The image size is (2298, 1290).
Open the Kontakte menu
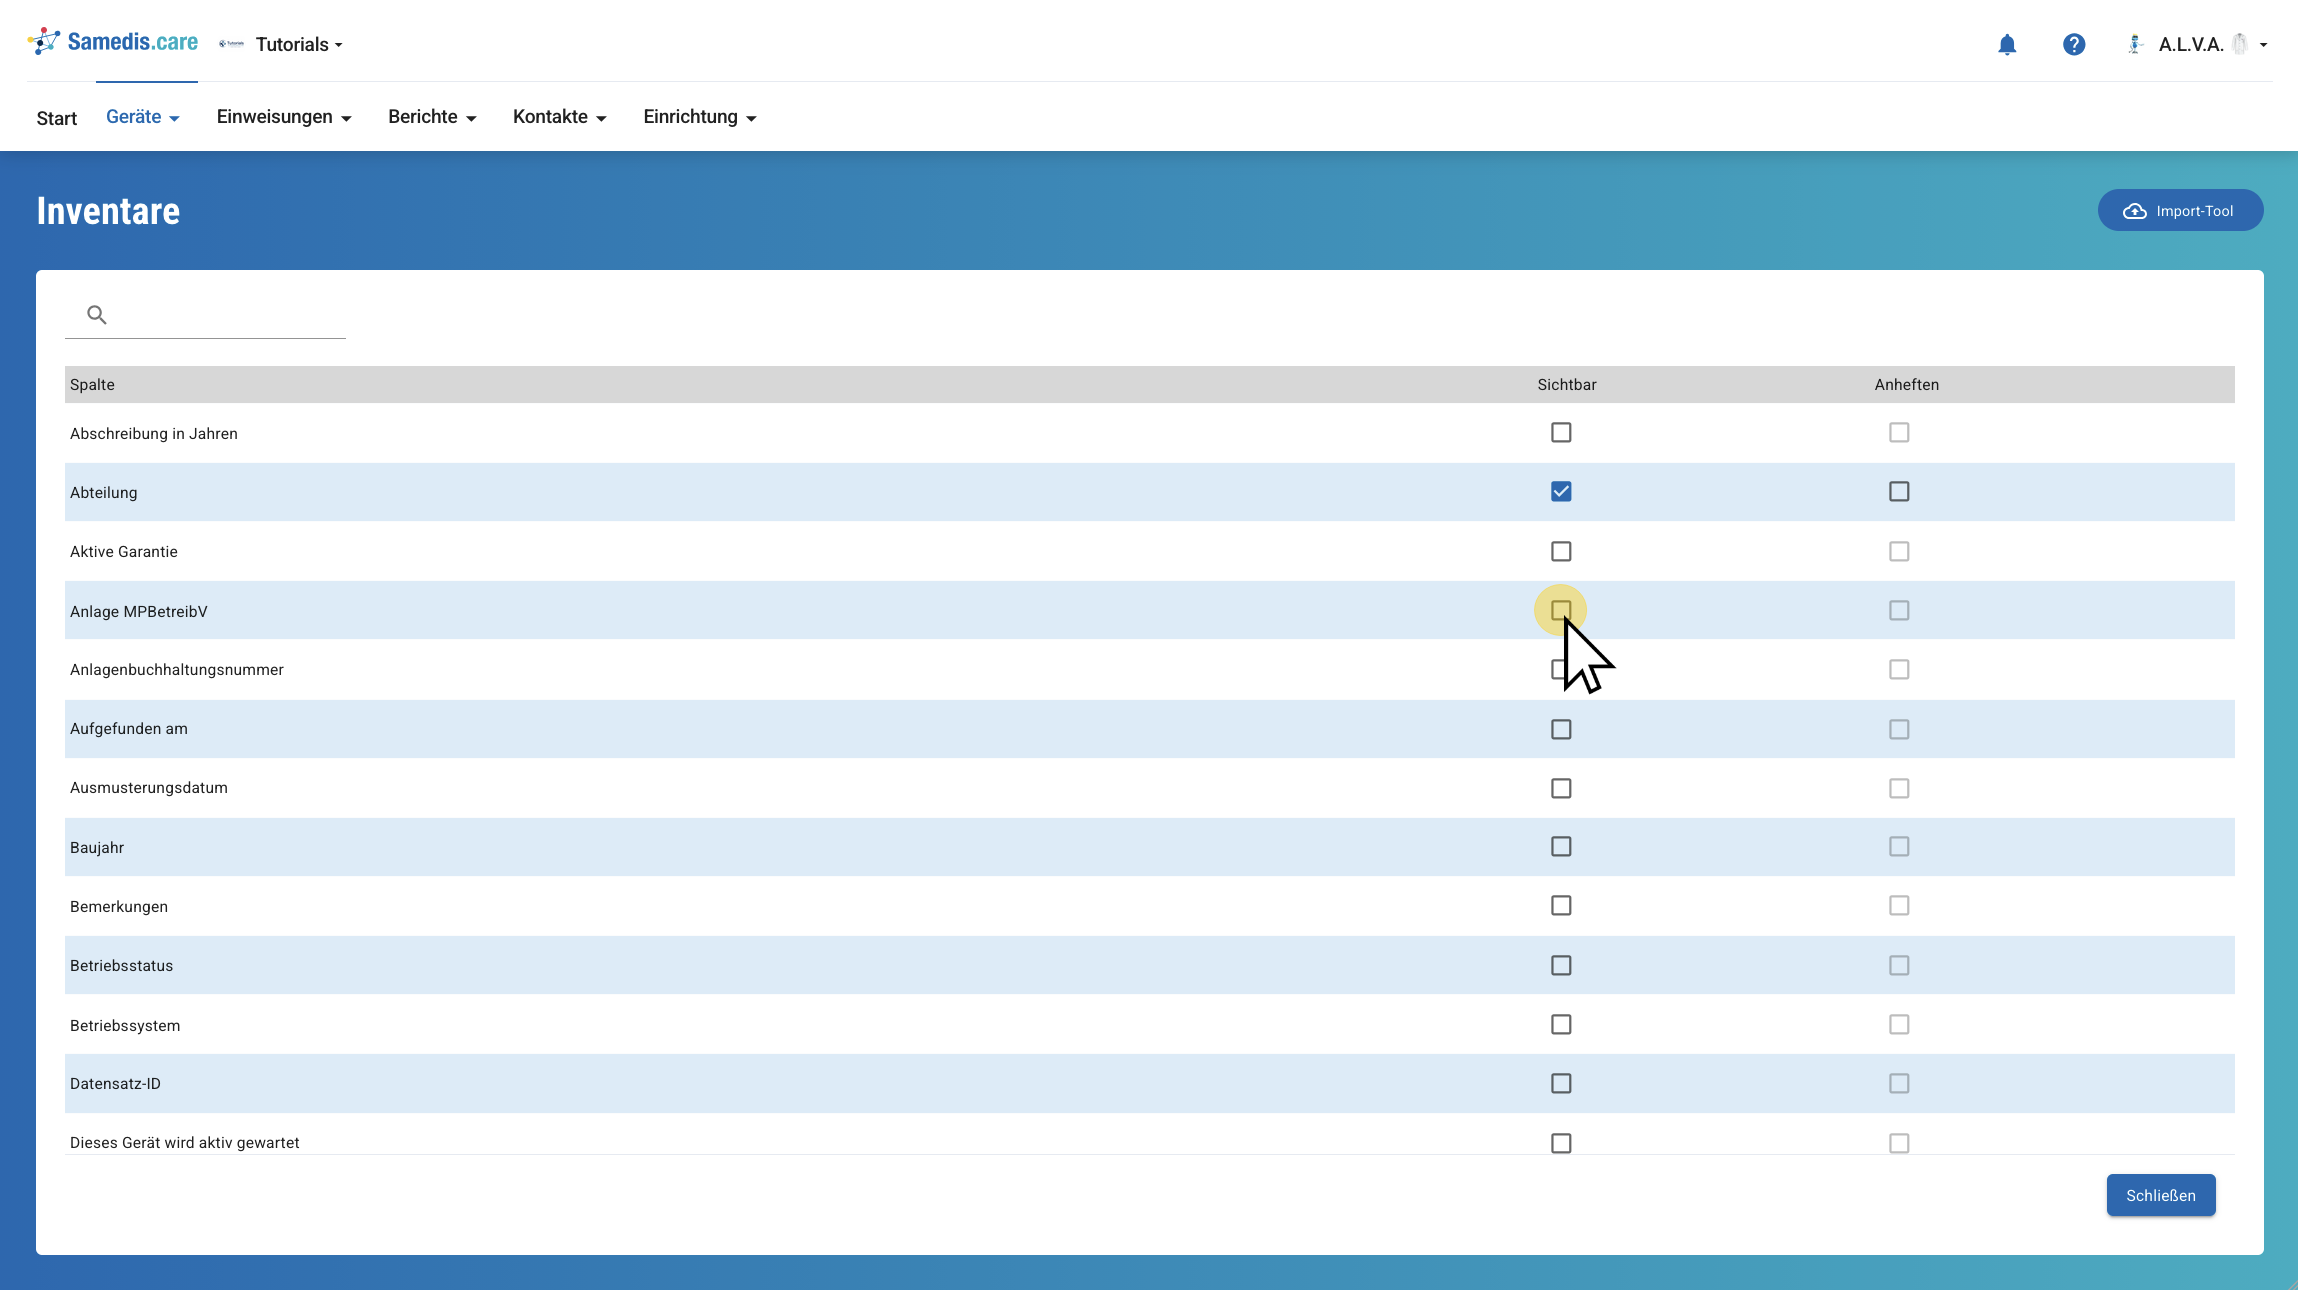[559, 117]
